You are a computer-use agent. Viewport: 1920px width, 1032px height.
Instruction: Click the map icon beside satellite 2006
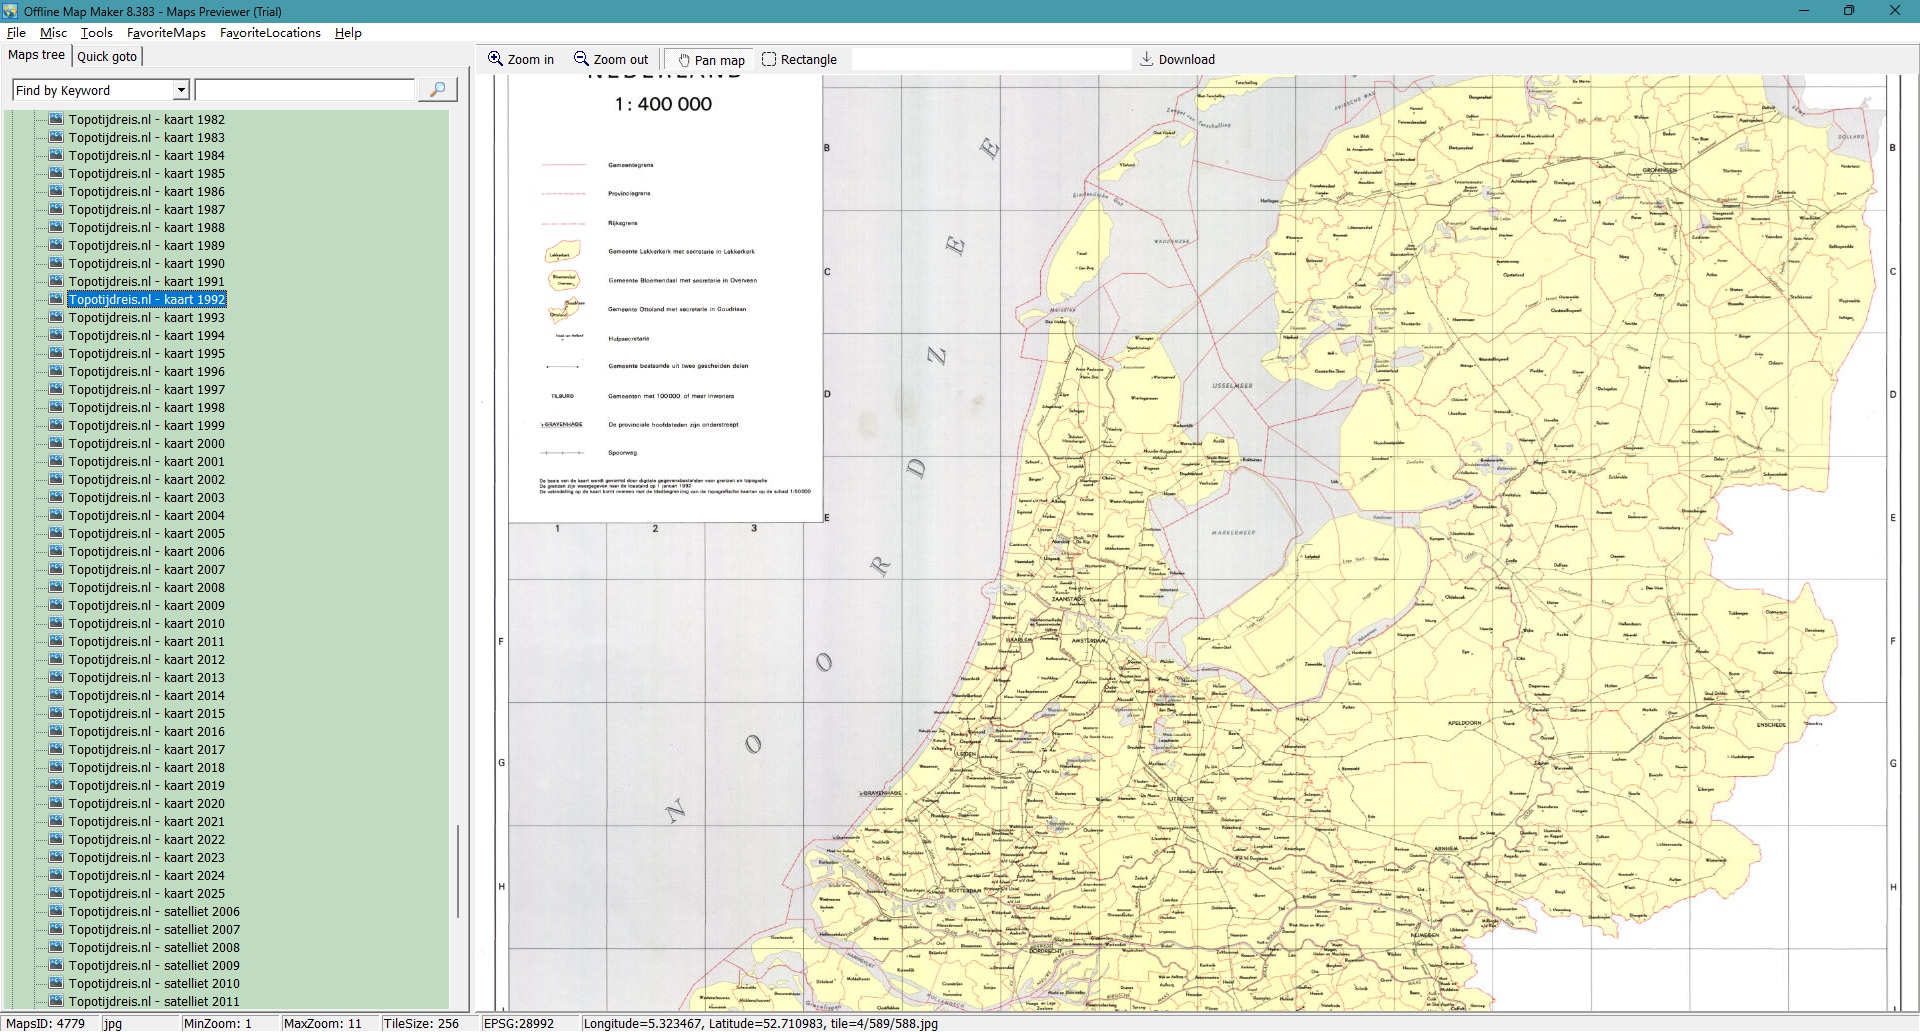56,911
